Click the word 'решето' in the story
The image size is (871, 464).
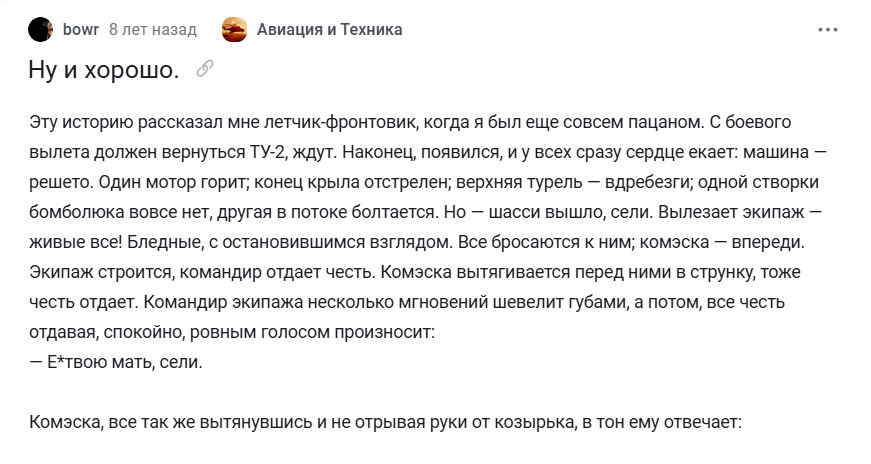[60, 182]
